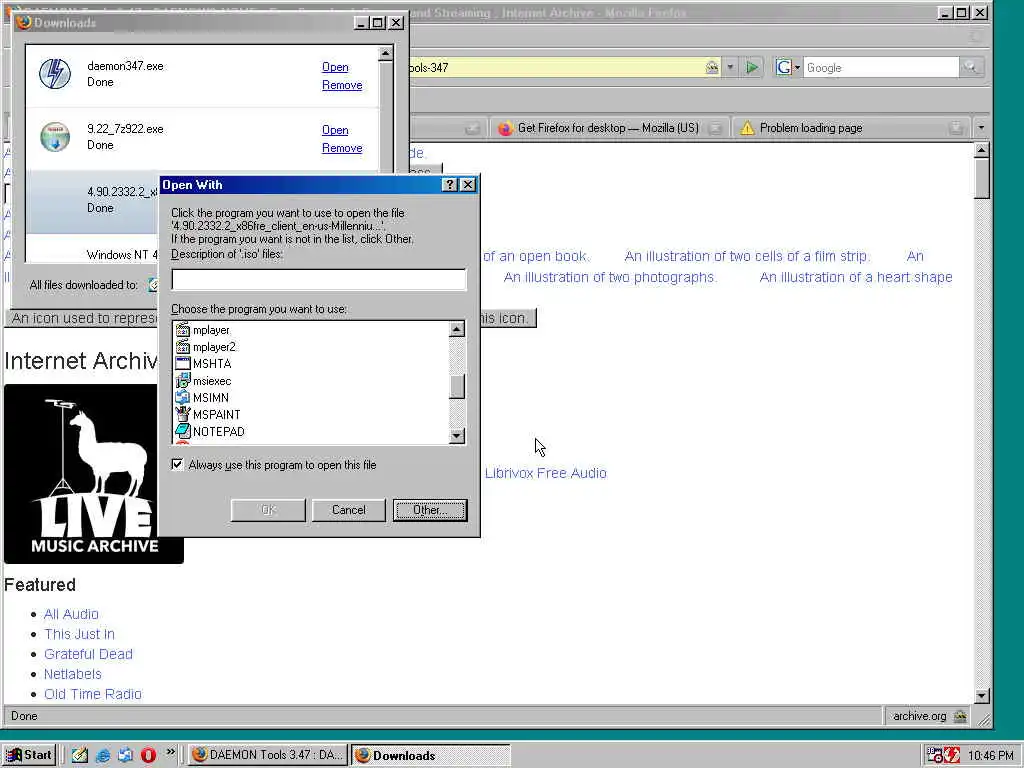Click the Google search input field
Image resolution: width=1024 pixels, height=768 pixels.
881,67
